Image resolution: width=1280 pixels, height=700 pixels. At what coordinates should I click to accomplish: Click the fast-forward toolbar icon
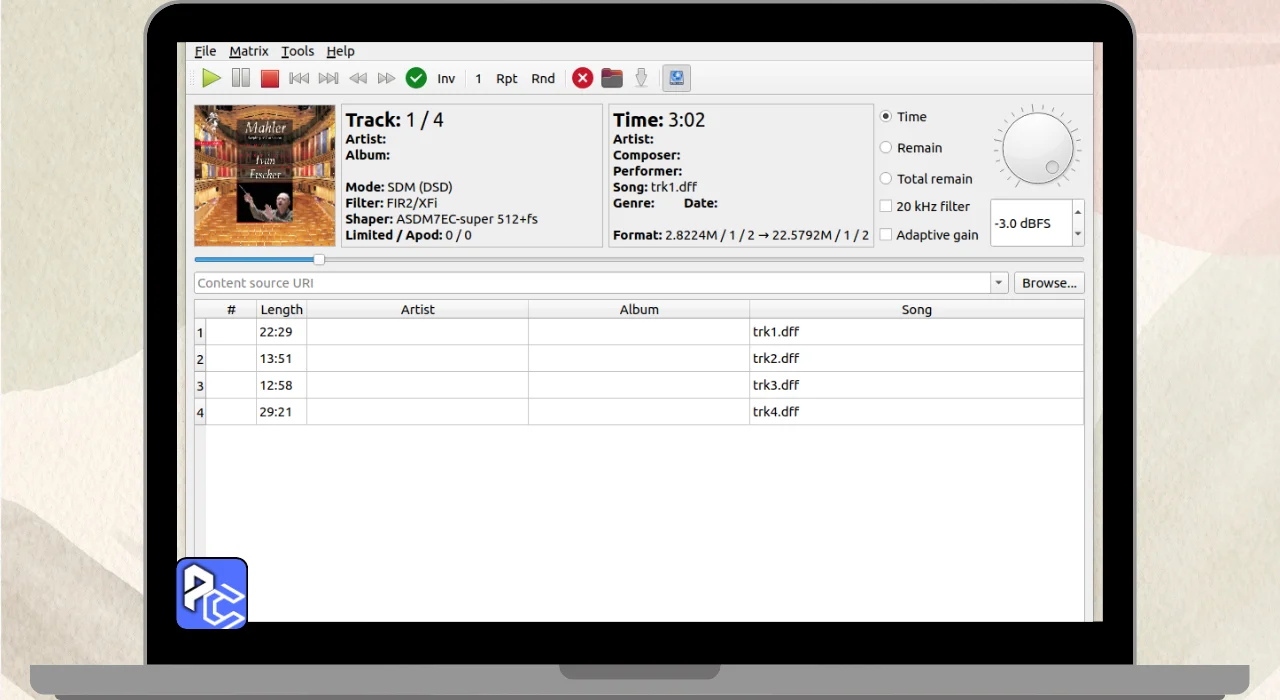pos(386,78)
